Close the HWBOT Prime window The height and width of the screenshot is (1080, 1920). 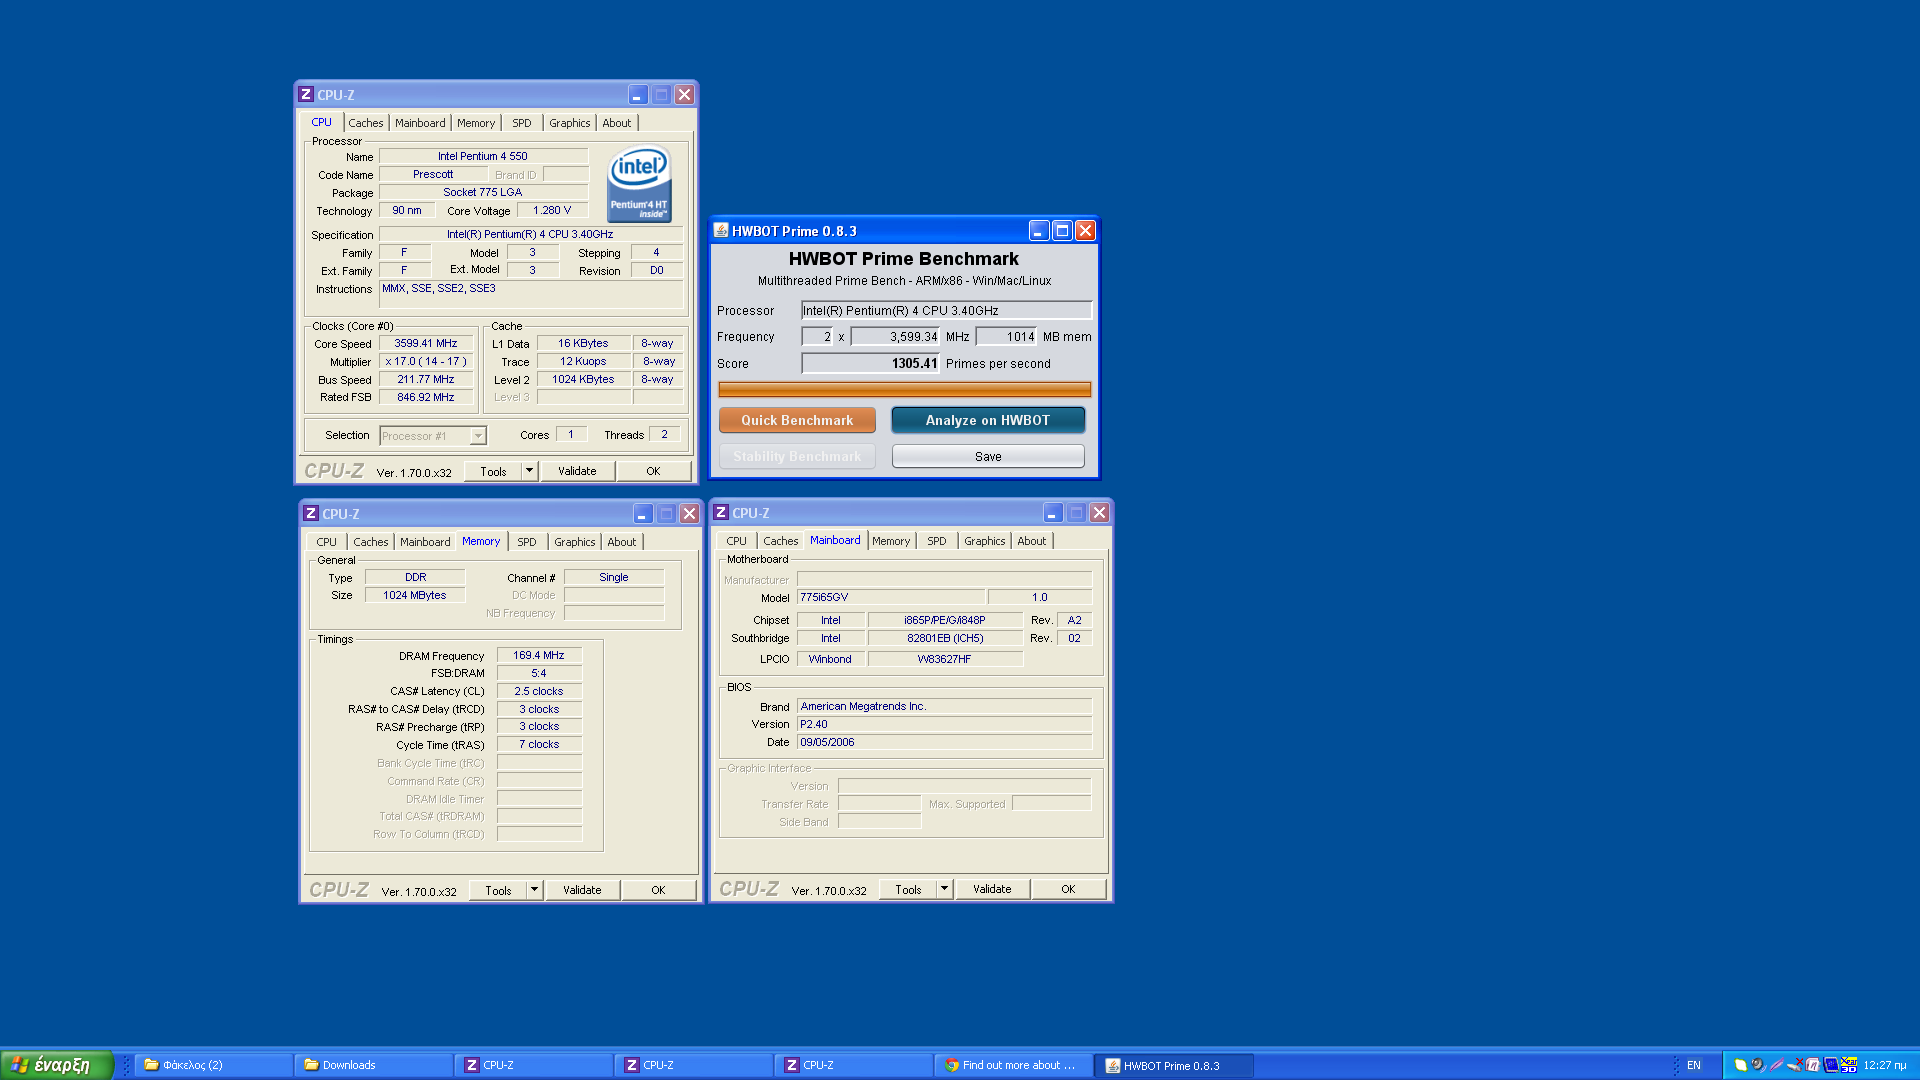click(x=1085, y=231)
